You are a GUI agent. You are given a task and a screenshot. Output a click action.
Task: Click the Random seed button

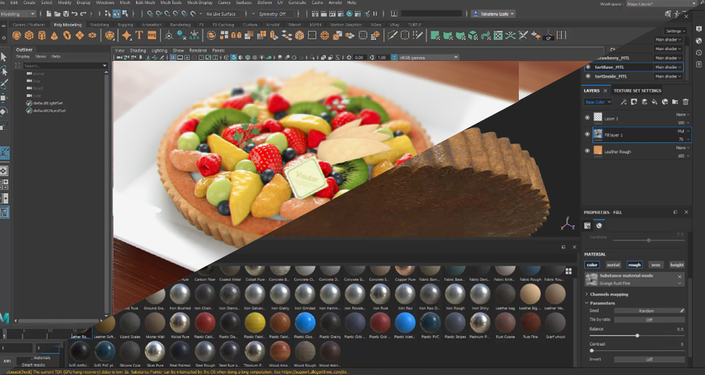click(x=646, y=311)
